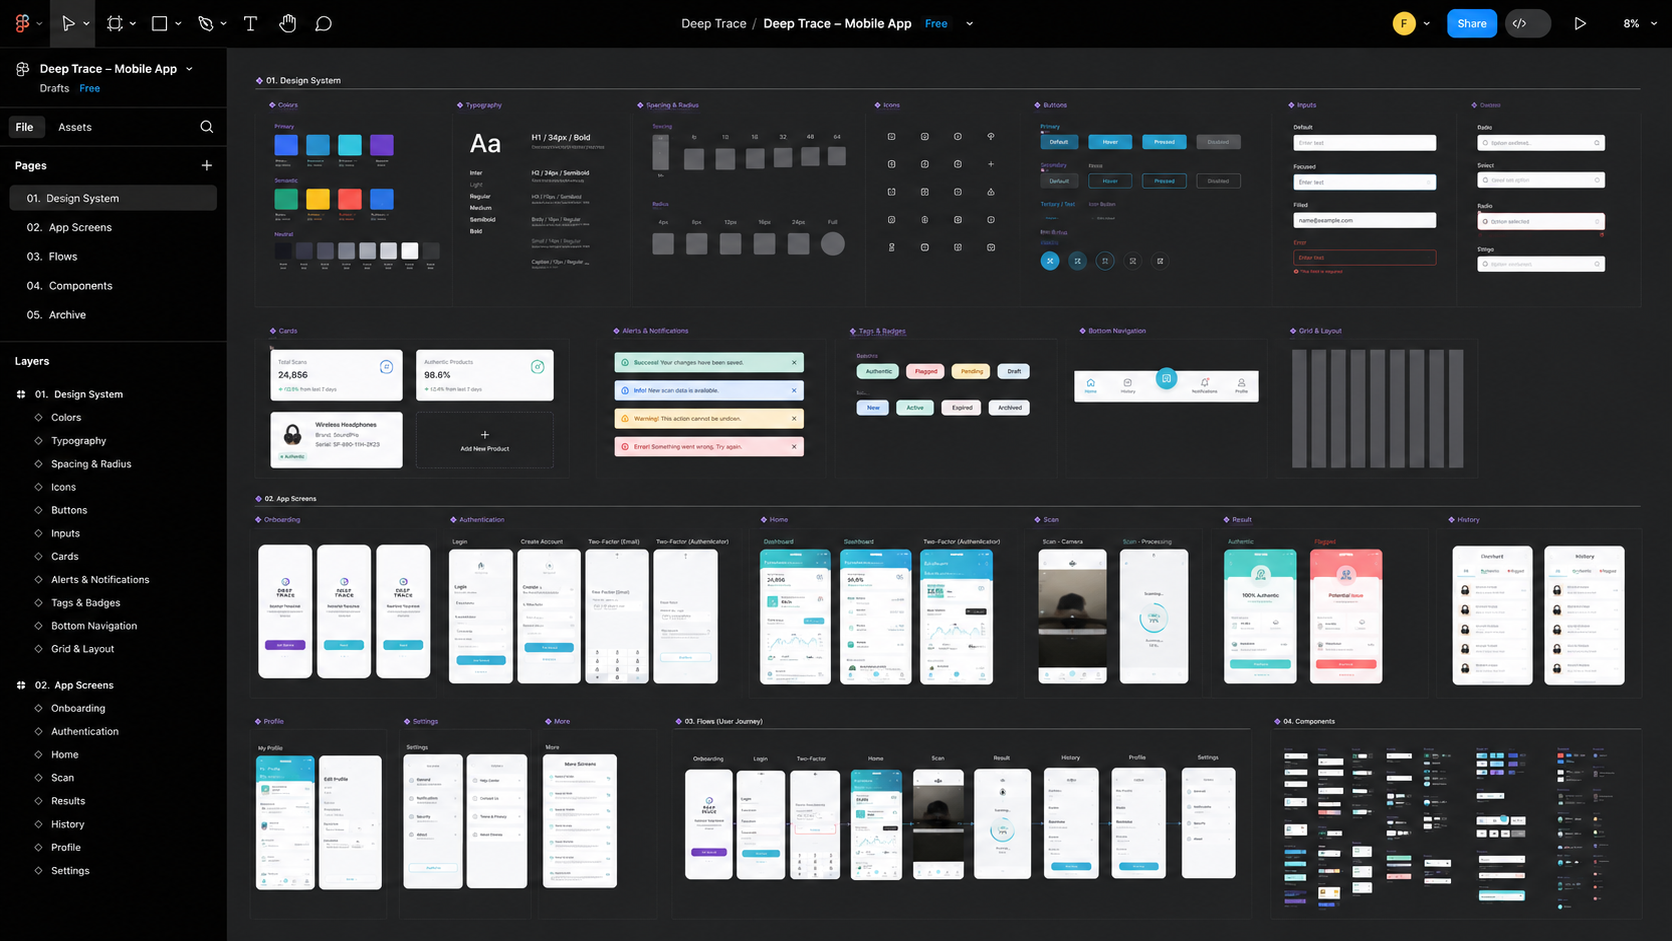This screenshot has height=941, width=1672.
Task: Select the Hand tool
Action: point(287,23)
